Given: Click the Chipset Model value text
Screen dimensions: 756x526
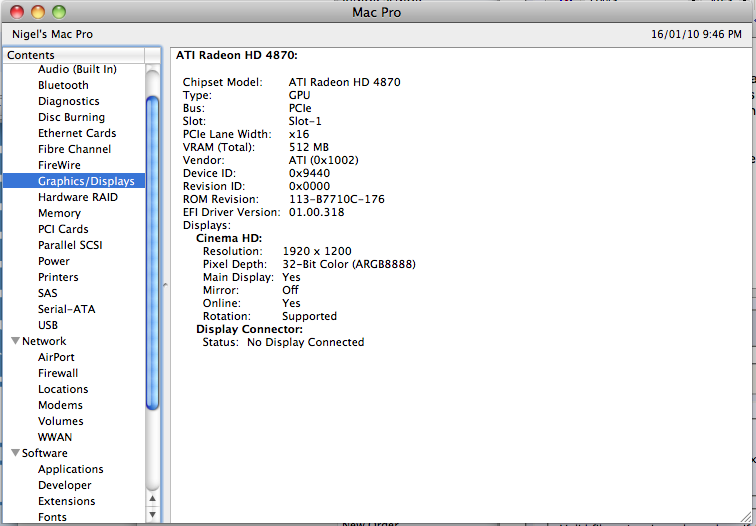Looking at the screenshot, I should 344,82.
